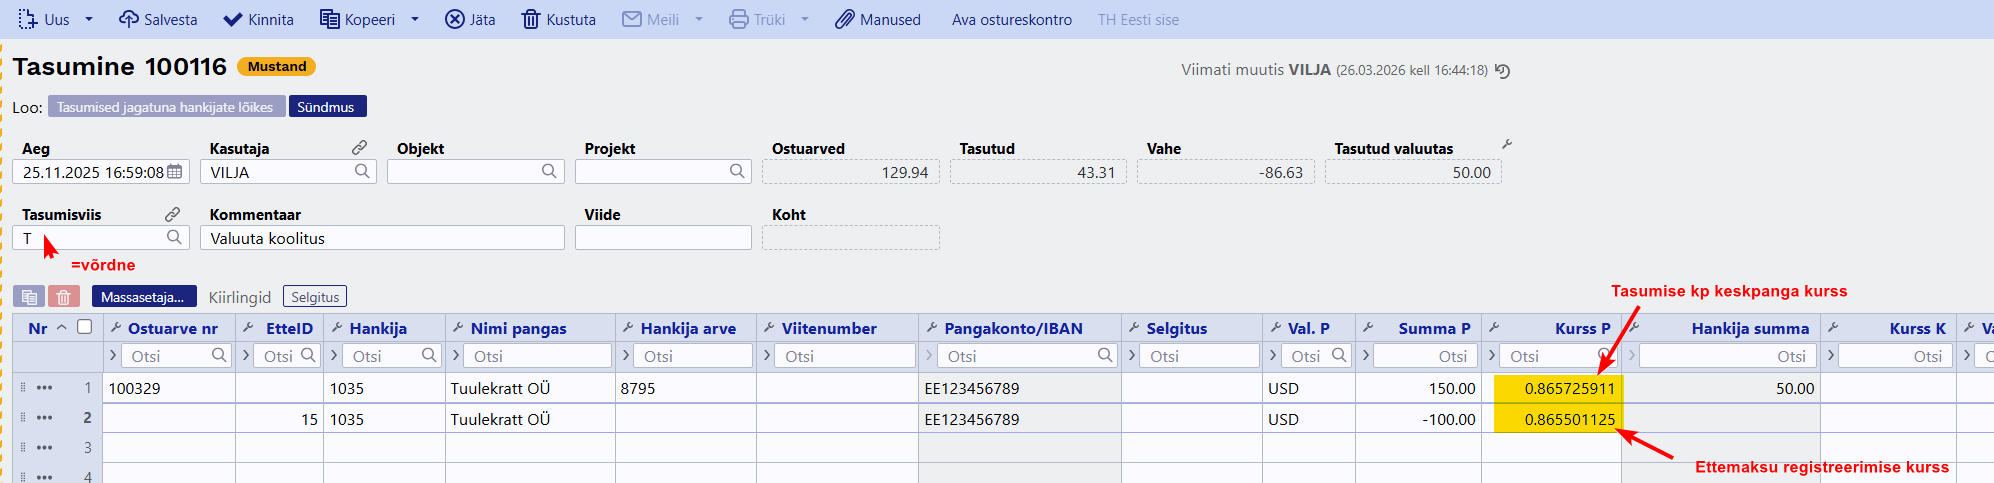Click the Selgitus button next to Kiirlingid
The width and height of the screenshot is (1994, 483).
315,297
